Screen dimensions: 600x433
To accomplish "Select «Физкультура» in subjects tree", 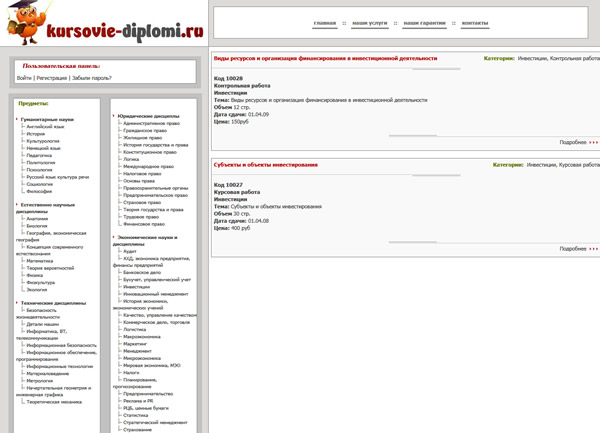I will [x=41, y=283].
